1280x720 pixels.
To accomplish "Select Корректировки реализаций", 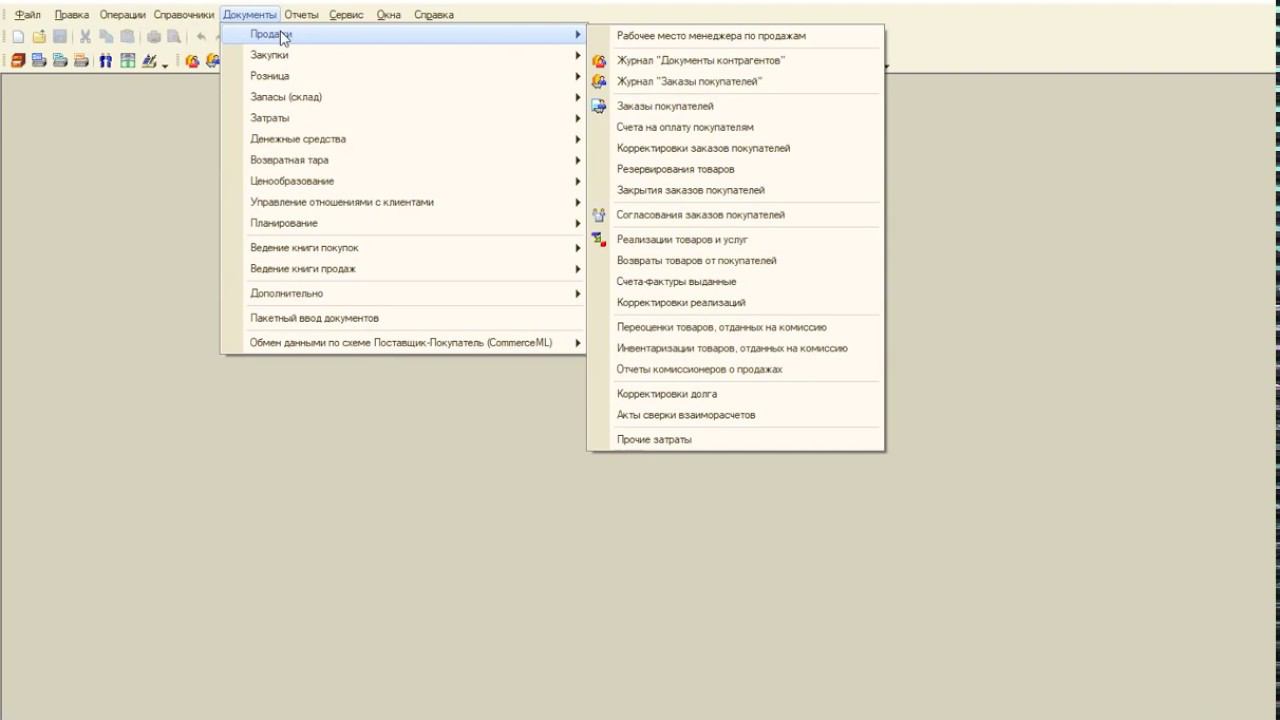I will (x=736, y=303).
